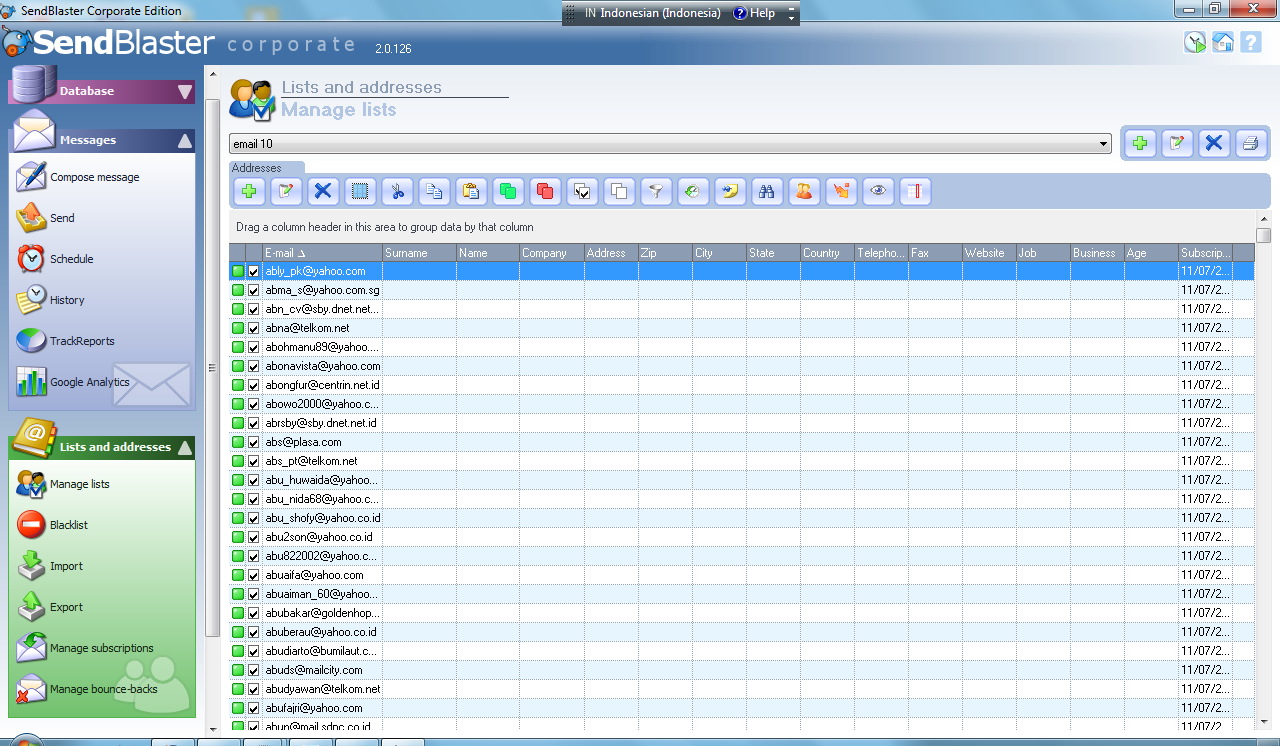Click the clock with green play icon
The width and height of the screenshot is (1280, 746).
[x=1195, y=42]
